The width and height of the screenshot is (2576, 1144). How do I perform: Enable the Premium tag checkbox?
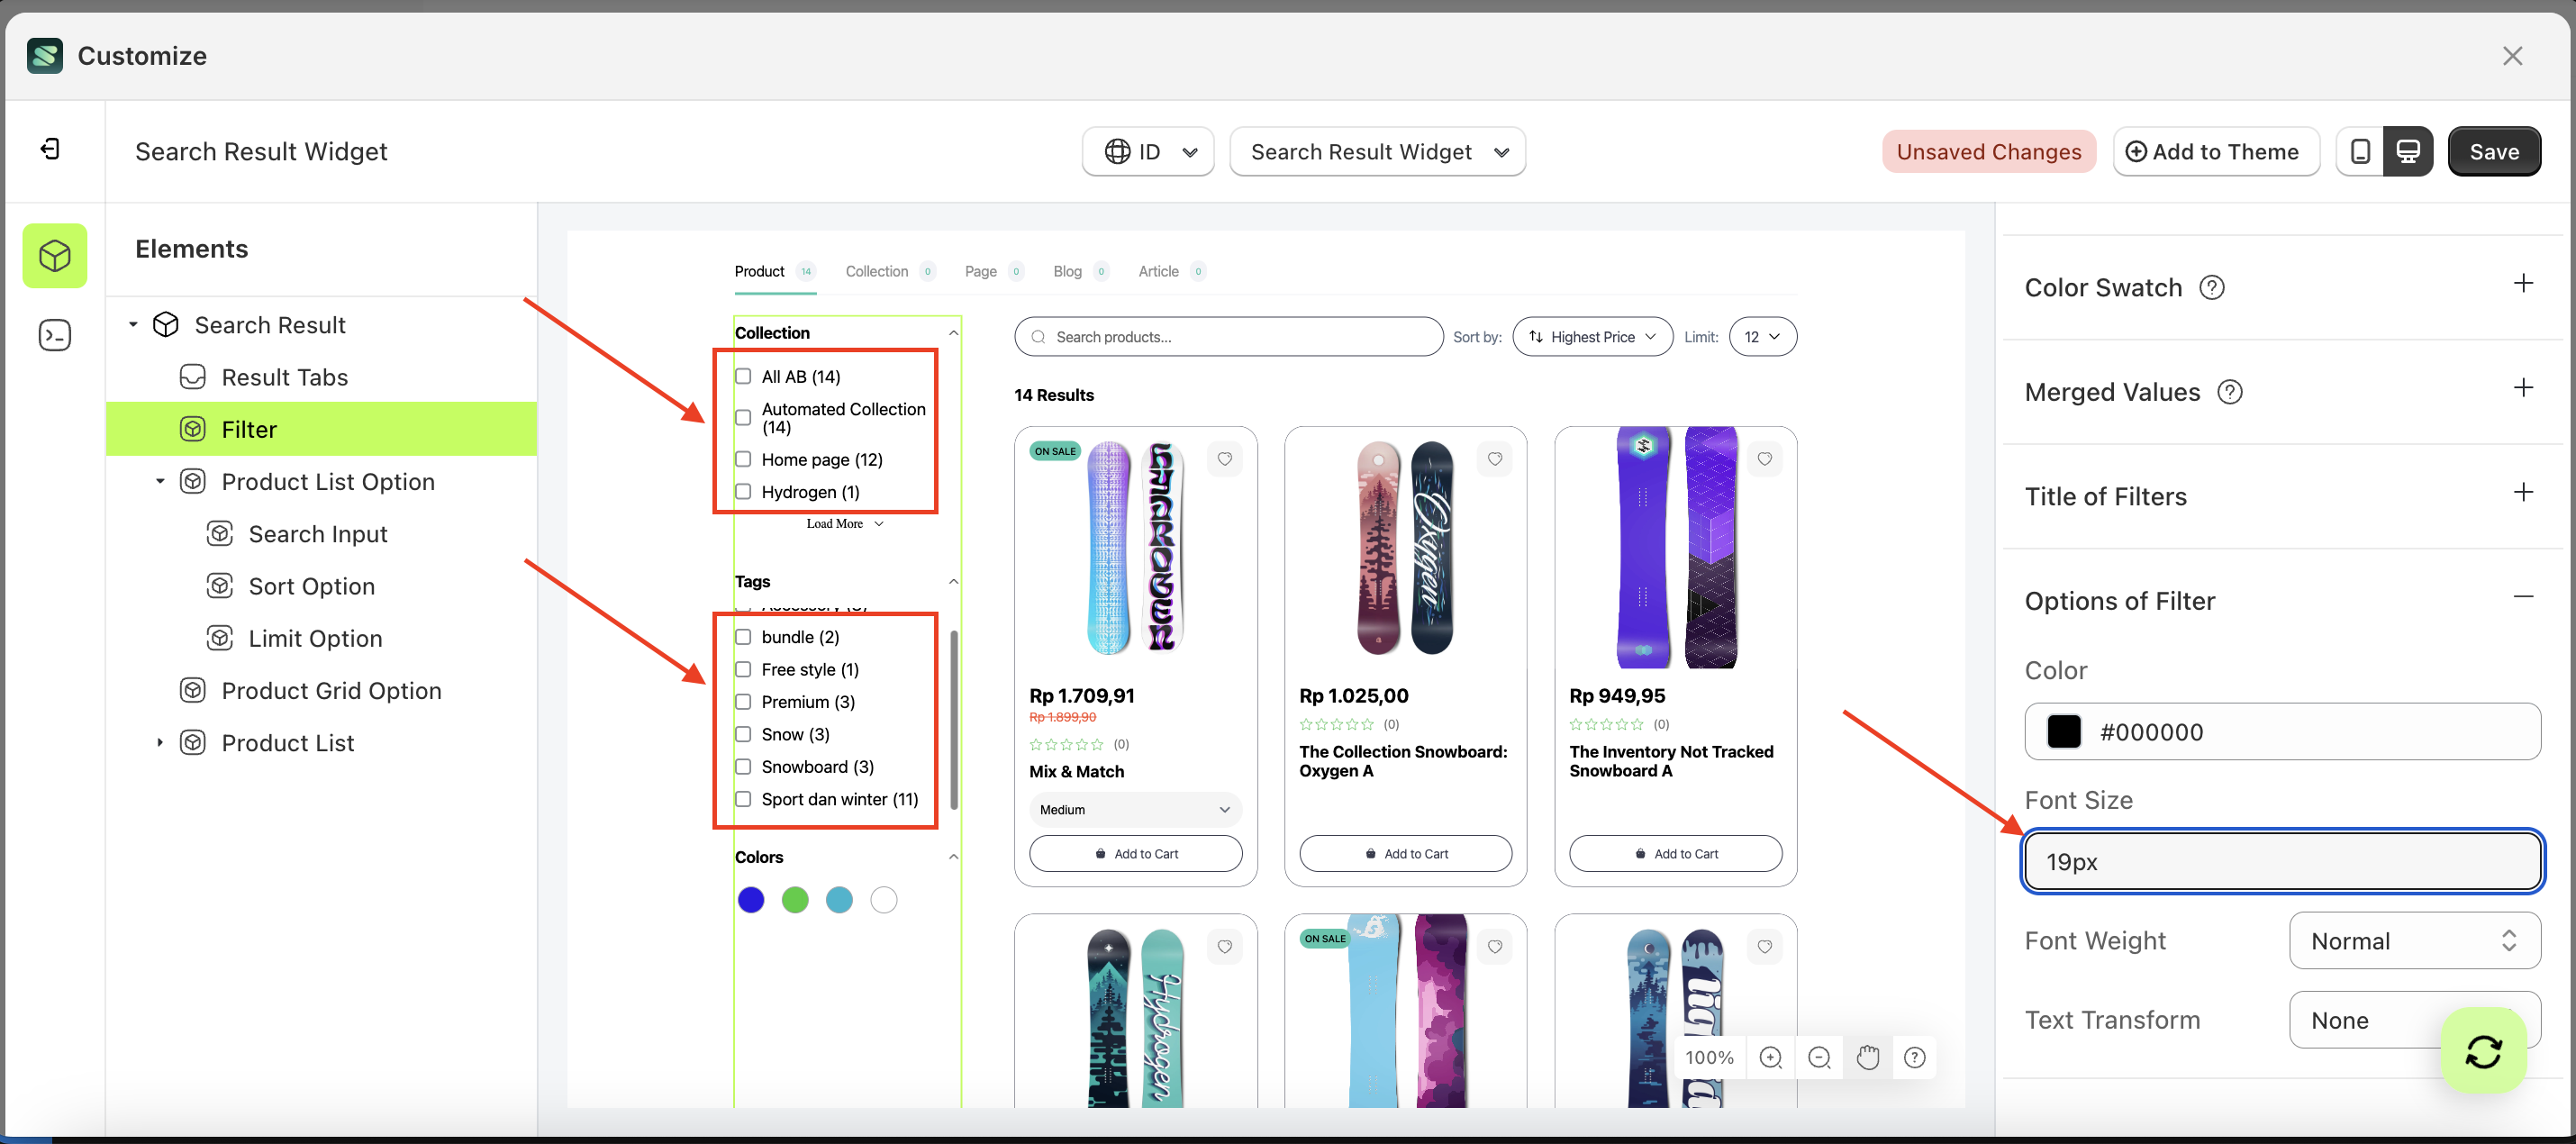(743, 702)
